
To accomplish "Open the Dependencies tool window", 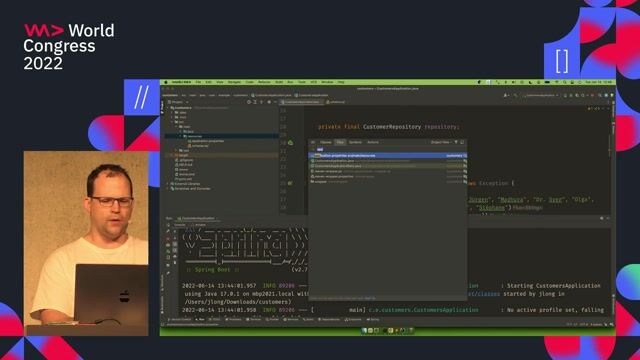I will 329,320.
